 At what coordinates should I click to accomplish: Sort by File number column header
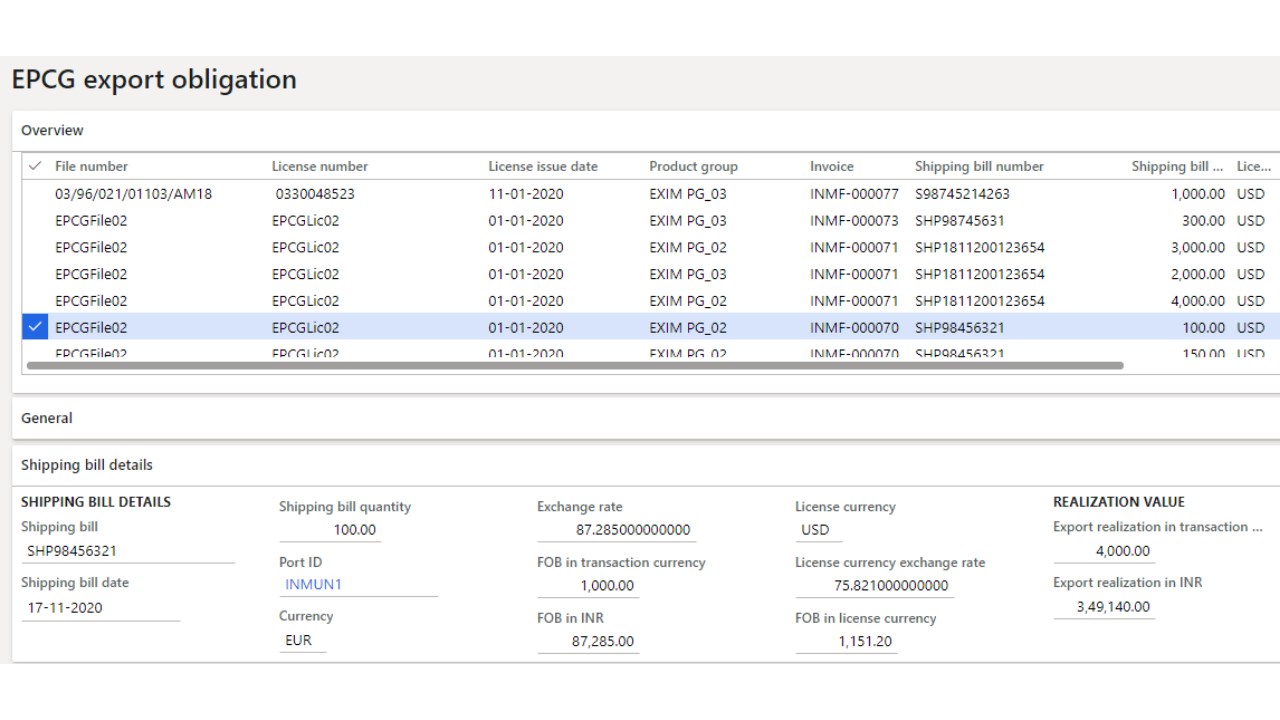(91, 166)
